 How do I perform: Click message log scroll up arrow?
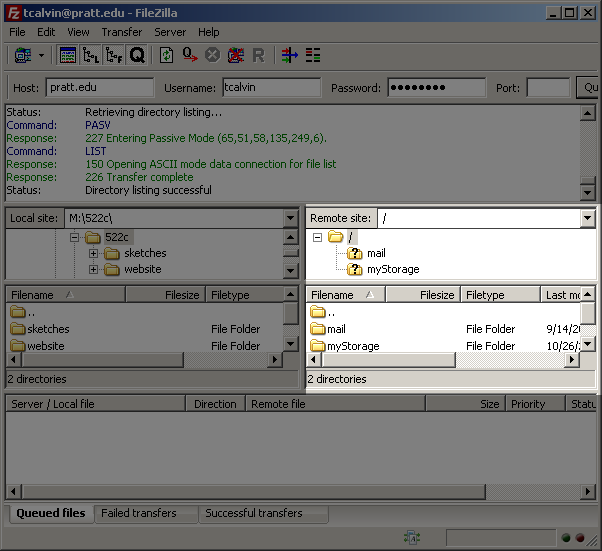pos(587,113)
